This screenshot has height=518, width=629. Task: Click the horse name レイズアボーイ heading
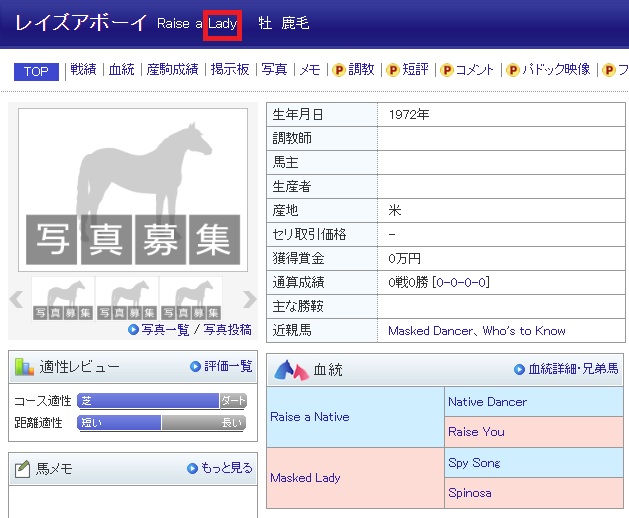tap(81, 23)
